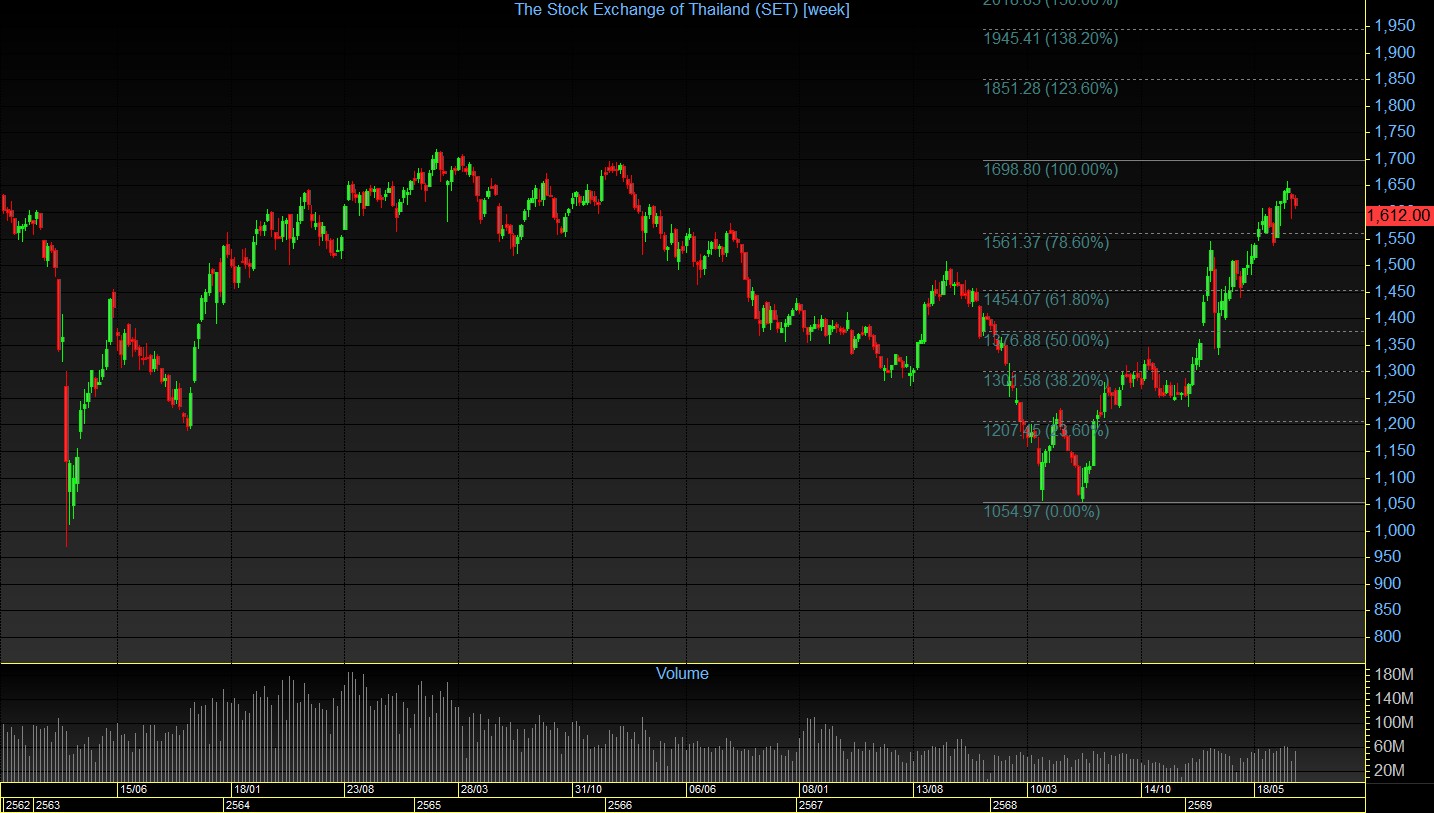Select the Fibonacci label '1454.07 (61.80%)'
The width and height of the screenshot is (1434, 813).
[1046, 299]
